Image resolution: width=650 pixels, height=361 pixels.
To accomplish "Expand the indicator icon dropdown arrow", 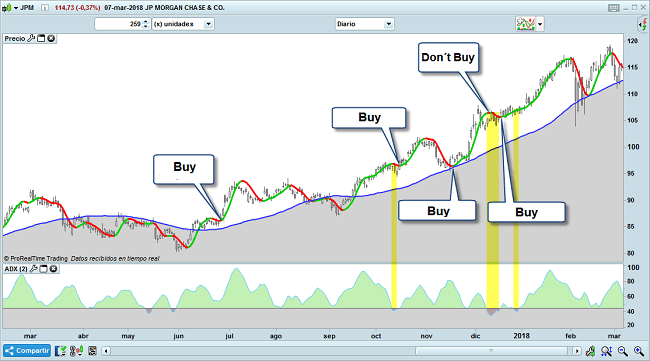I will 540,24.
